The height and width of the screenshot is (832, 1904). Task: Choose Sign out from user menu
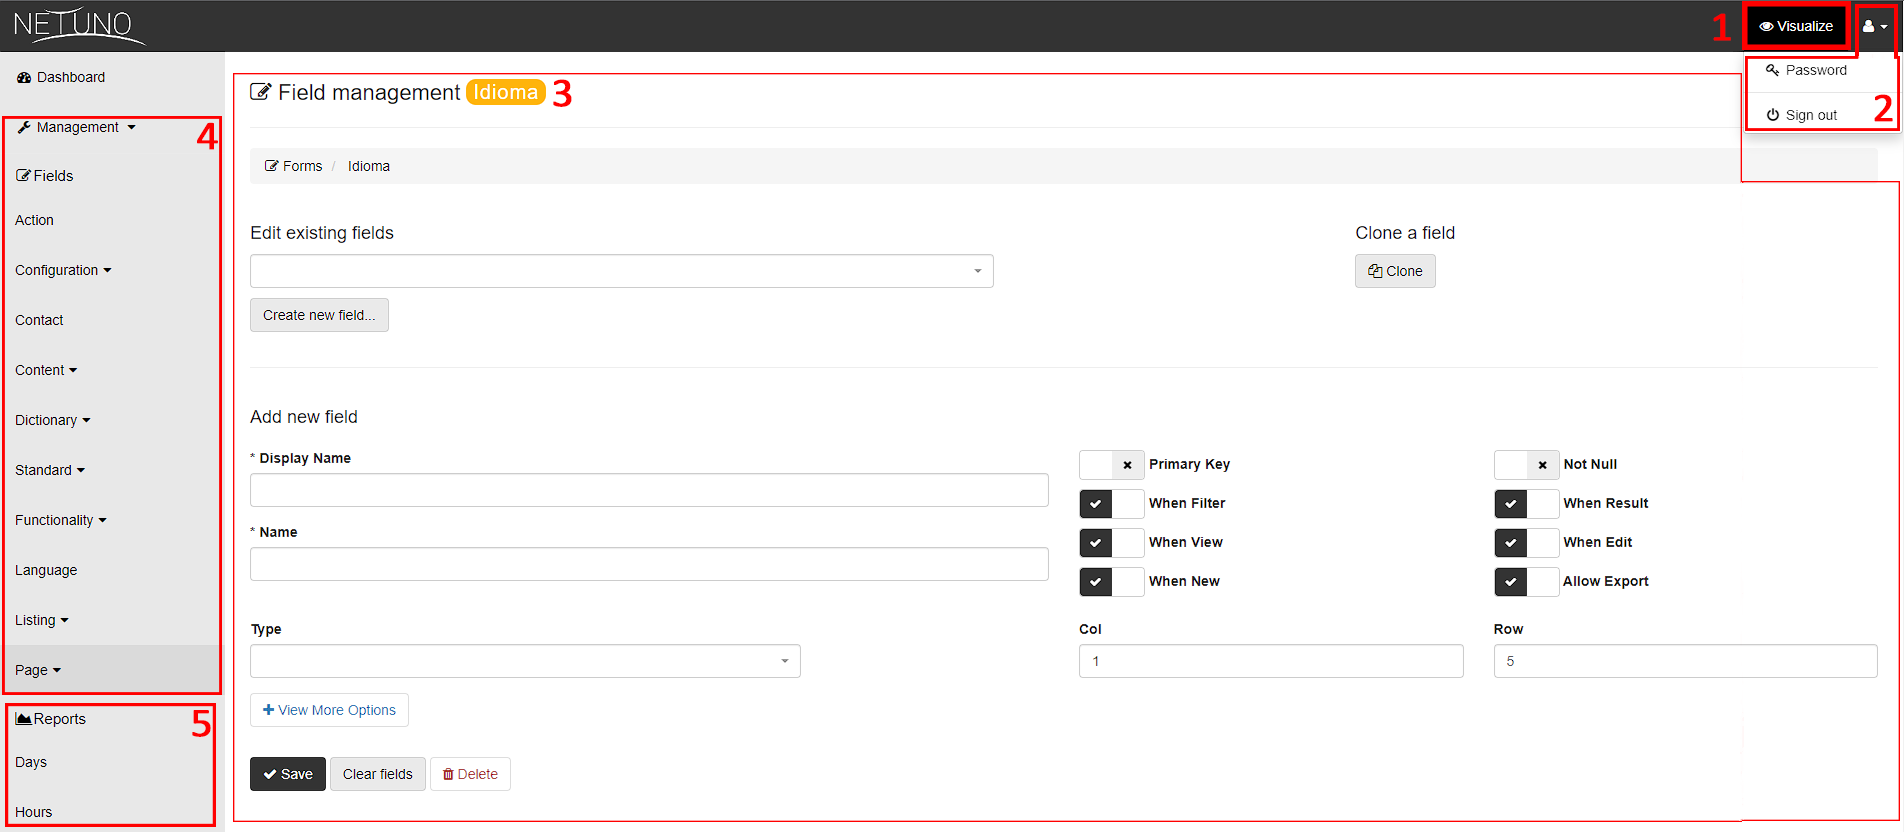[x=1801, y=115]
